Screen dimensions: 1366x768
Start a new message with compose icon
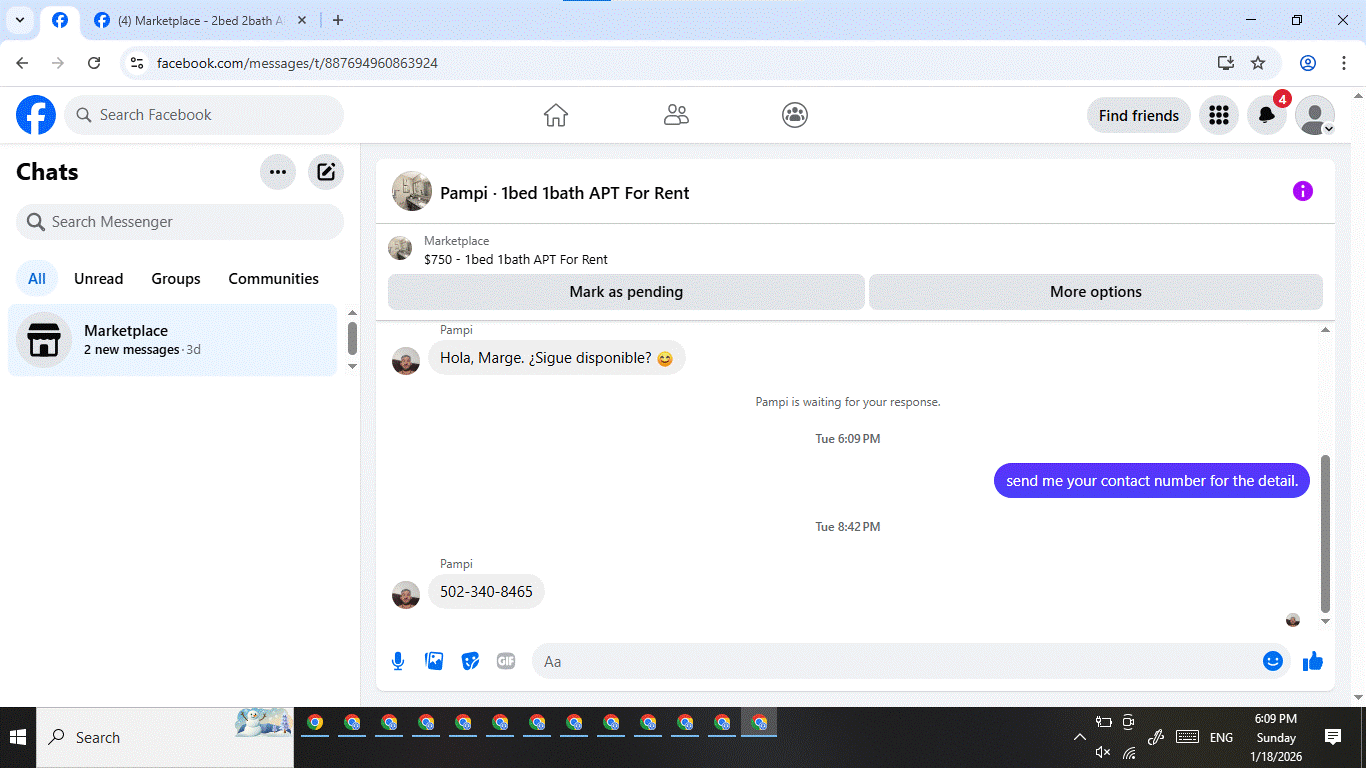[326, 172]
